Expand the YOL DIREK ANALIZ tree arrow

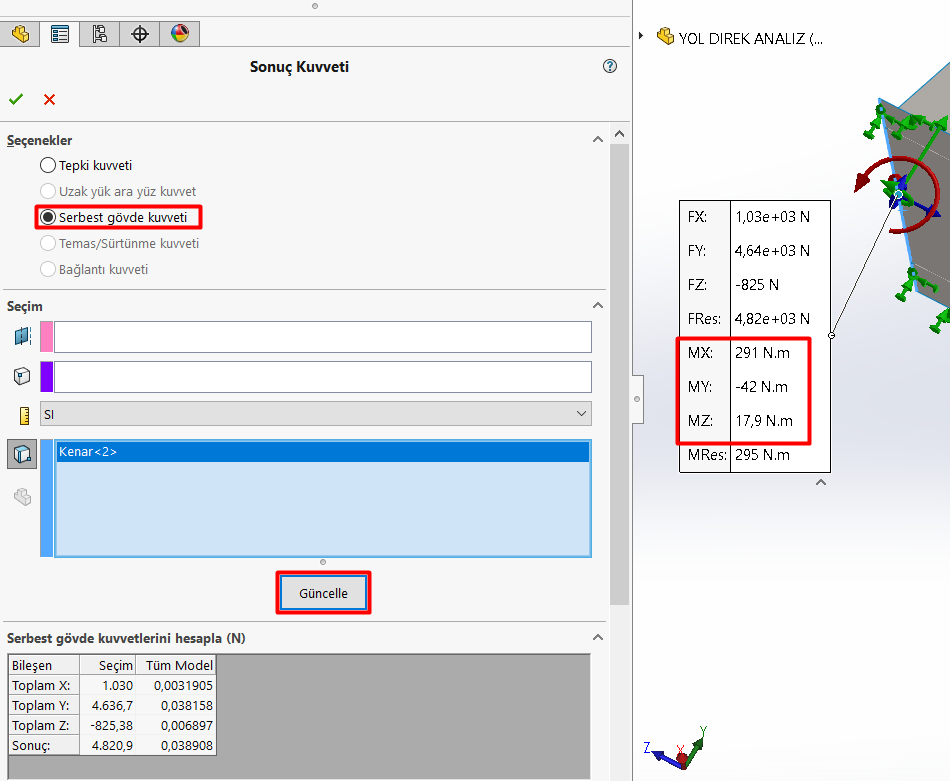[x=641, y=36]
